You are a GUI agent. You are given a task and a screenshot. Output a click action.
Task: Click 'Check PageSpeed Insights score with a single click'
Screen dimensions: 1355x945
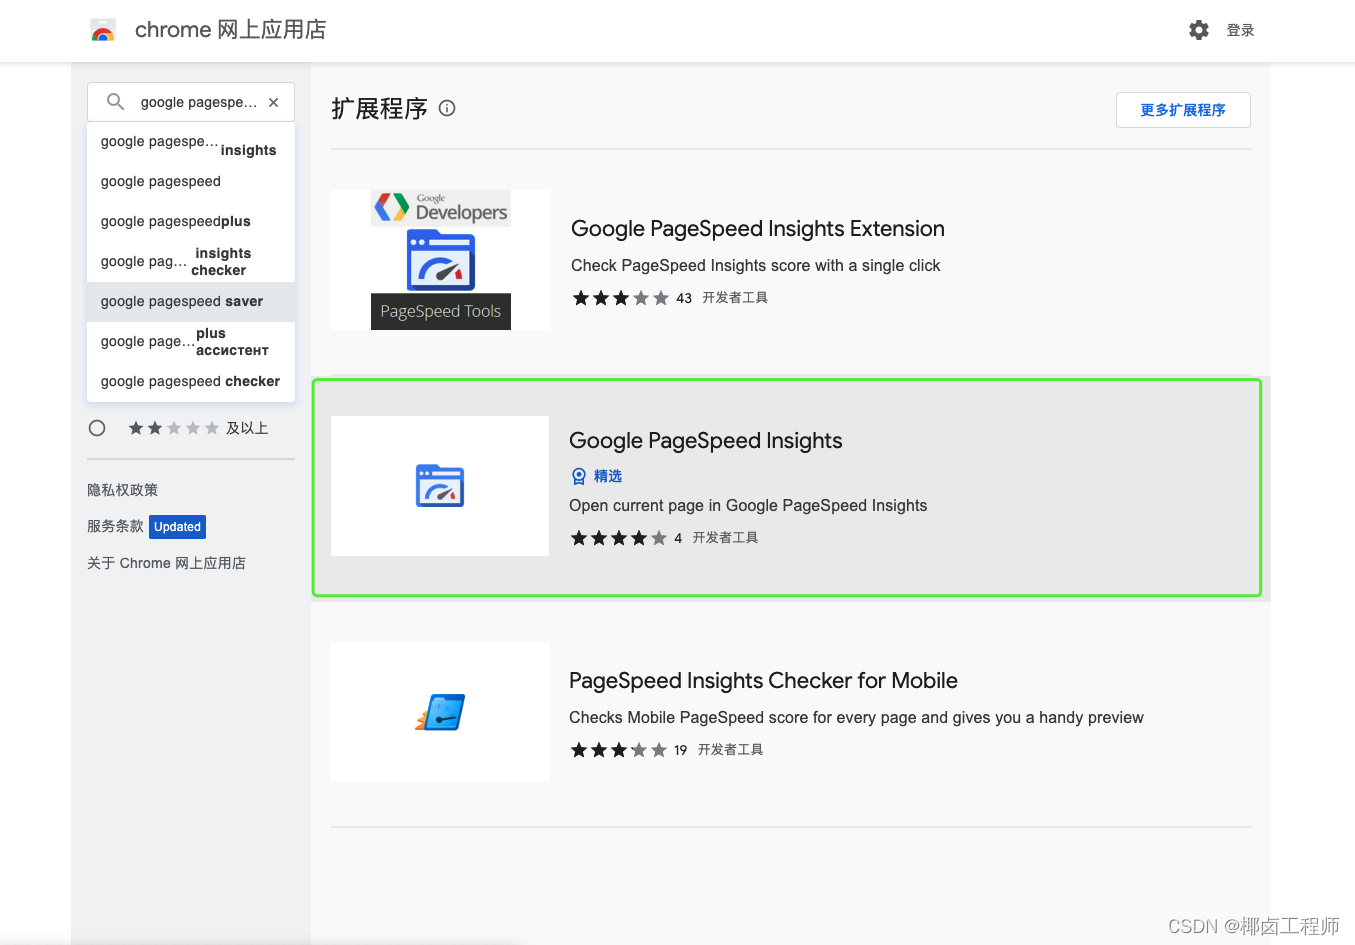[756, 265]
